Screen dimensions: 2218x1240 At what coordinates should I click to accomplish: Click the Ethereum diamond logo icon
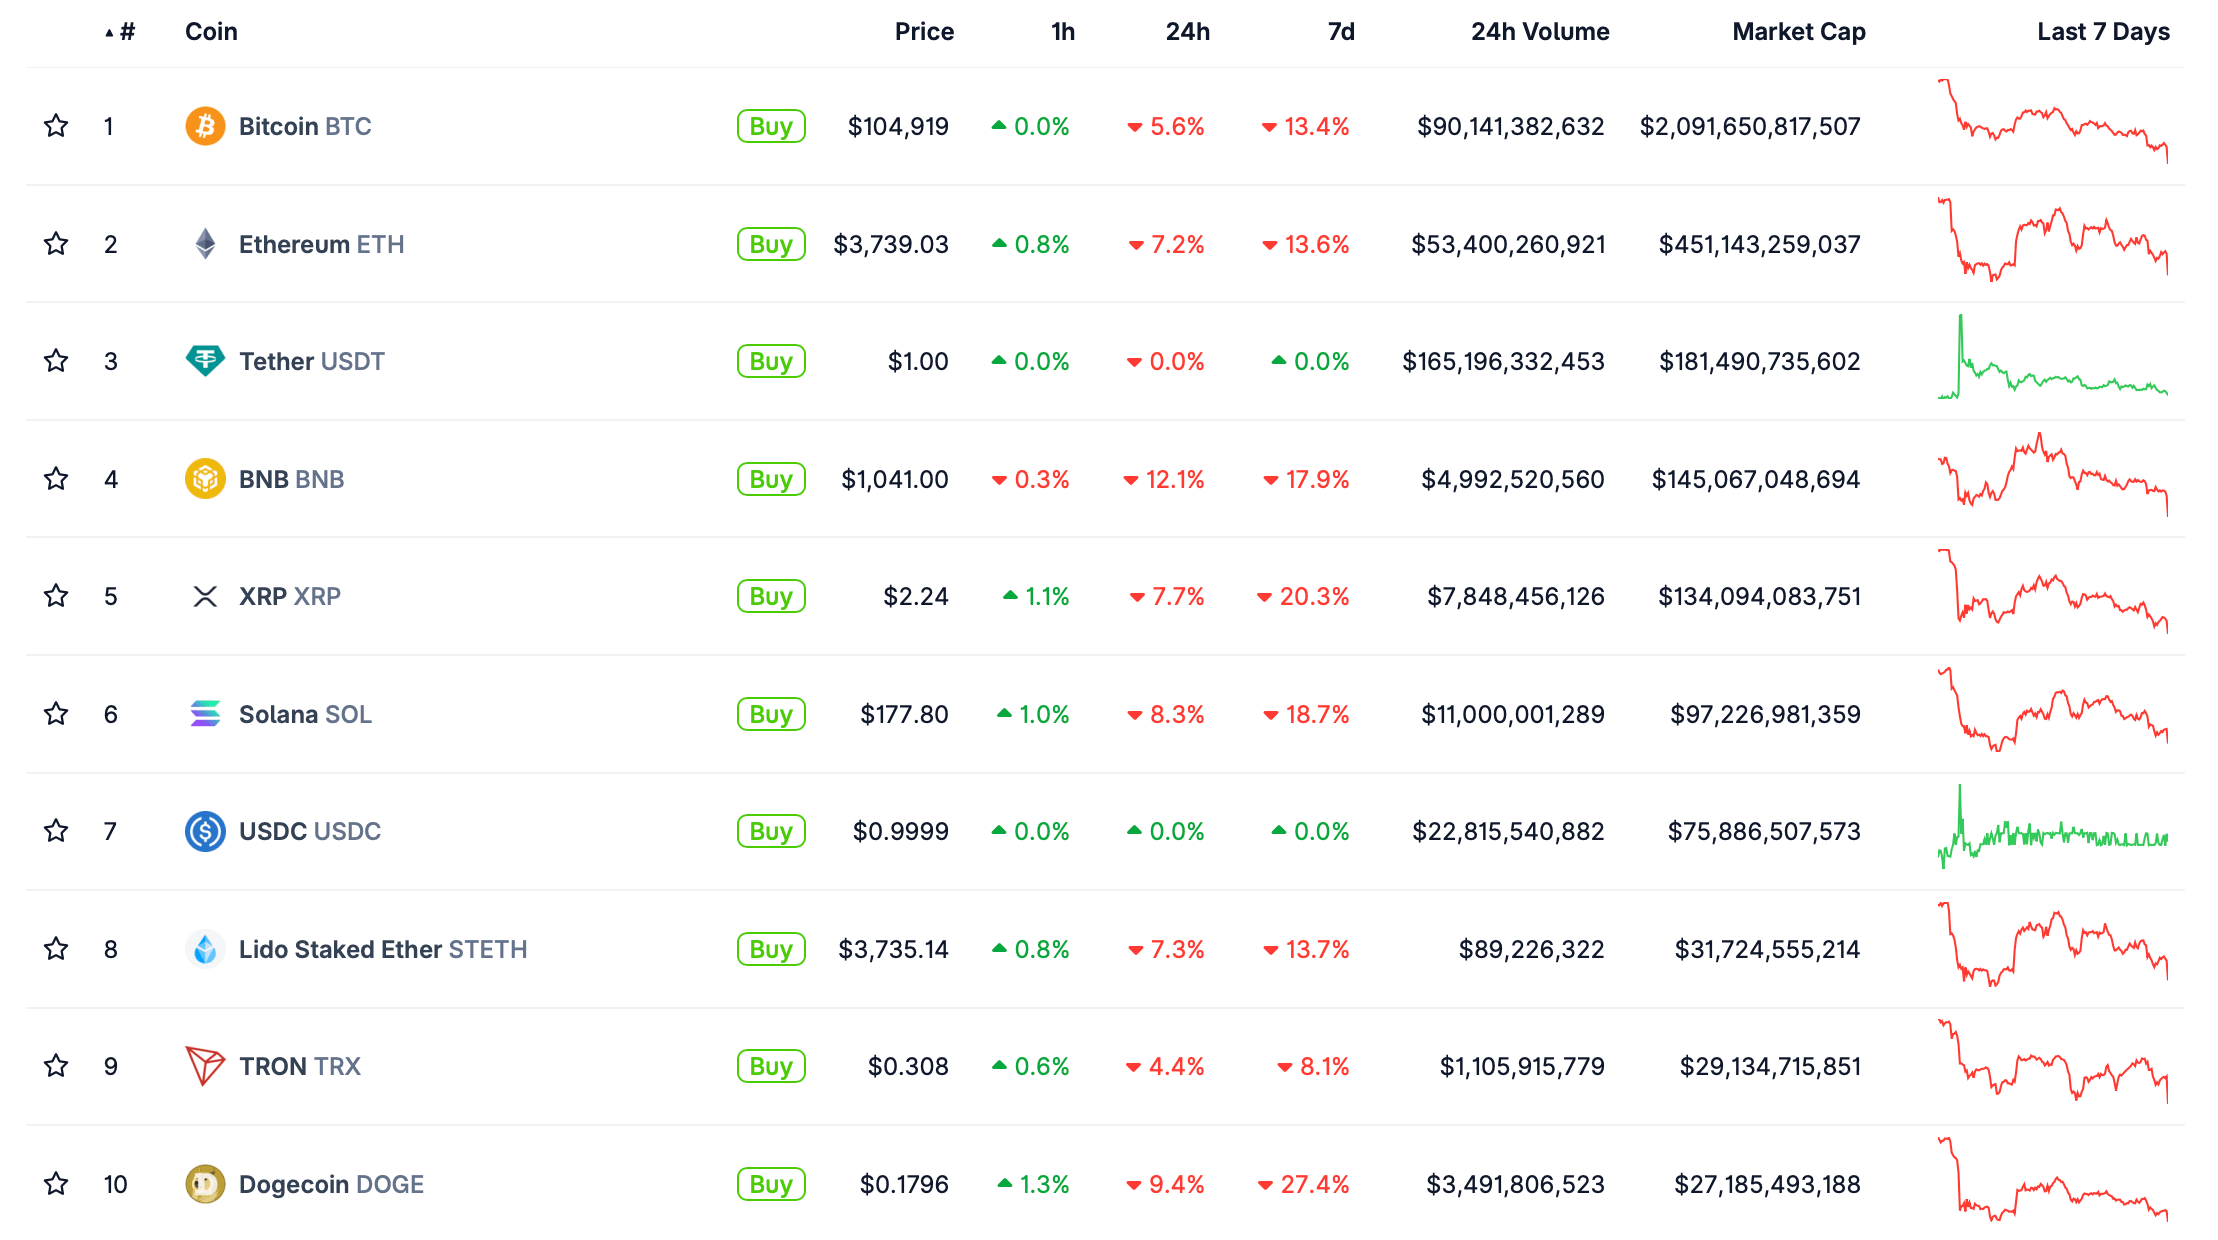205,244
